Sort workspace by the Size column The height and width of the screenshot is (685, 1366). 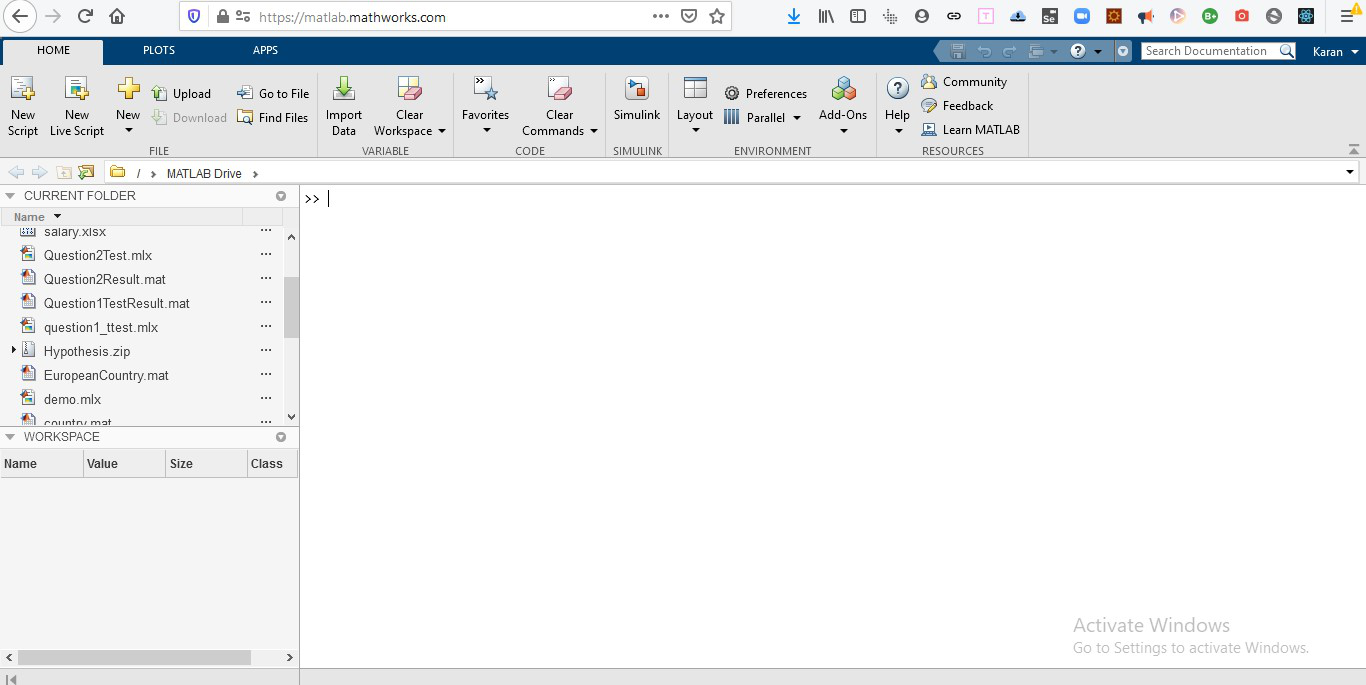pos(206,464)
